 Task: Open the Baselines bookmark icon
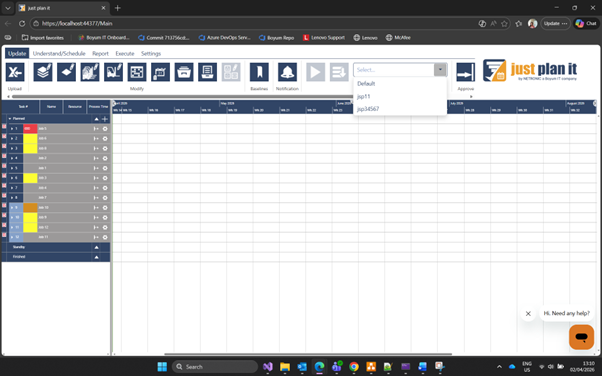point(259,72)
